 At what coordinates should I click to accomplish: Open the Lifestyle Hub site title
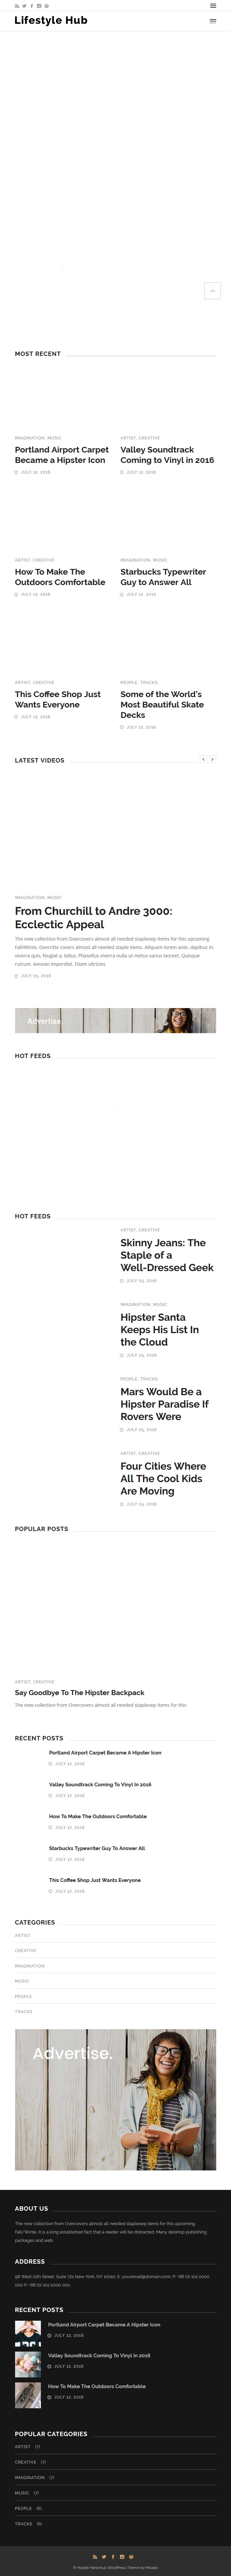pos(51,20)
